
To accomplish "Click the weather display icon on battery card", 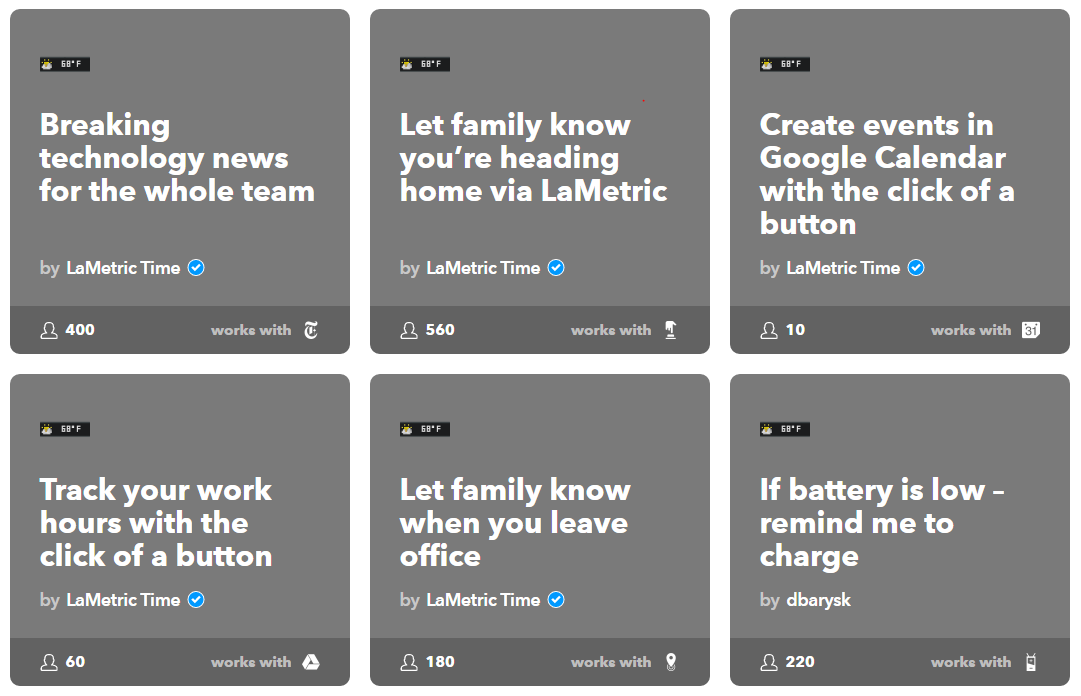I will point(785,429).
